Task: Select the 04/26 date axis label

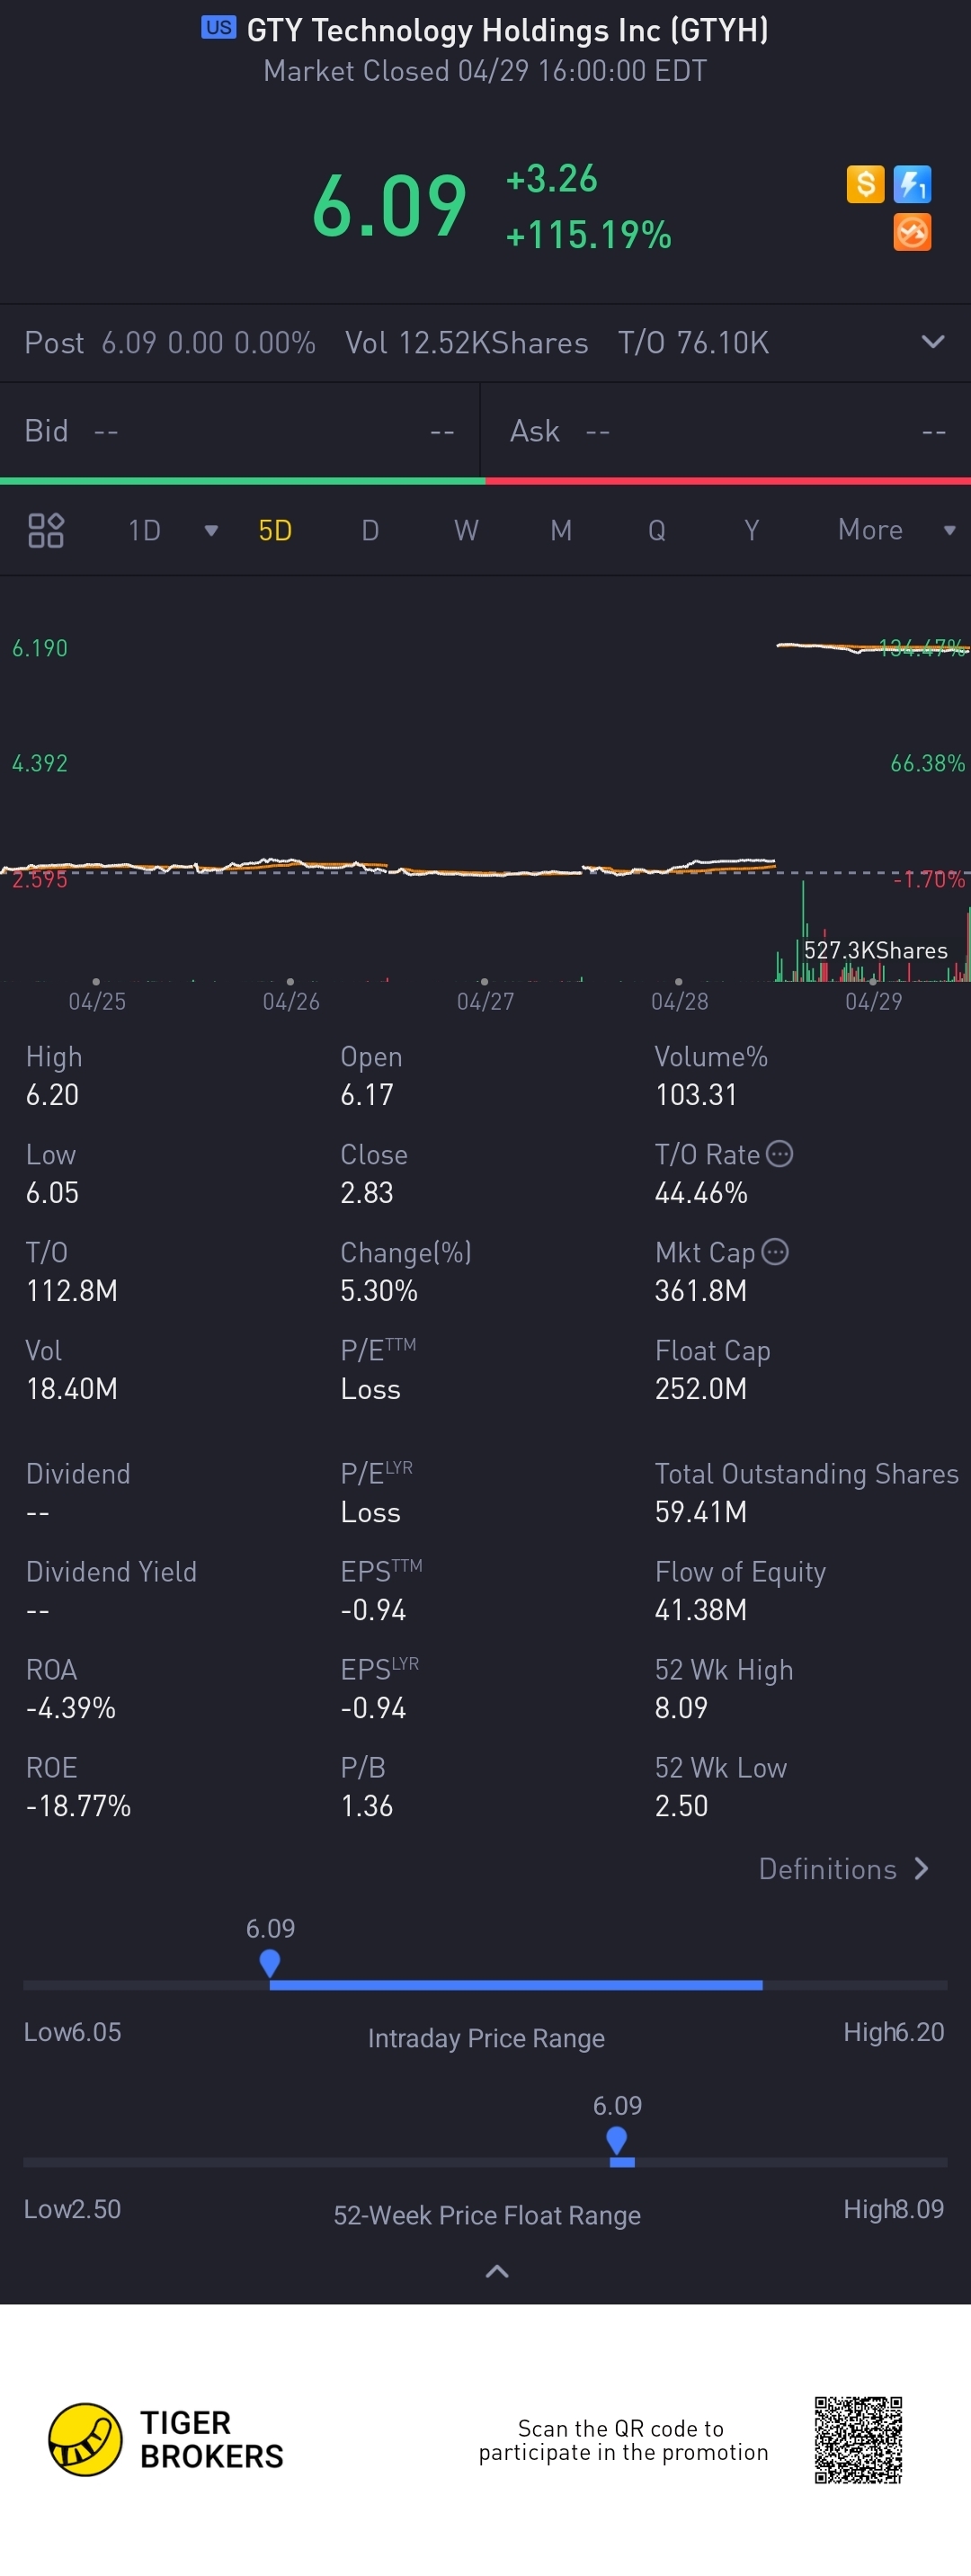Action: pyautogui.click(x=291, y=1001)
